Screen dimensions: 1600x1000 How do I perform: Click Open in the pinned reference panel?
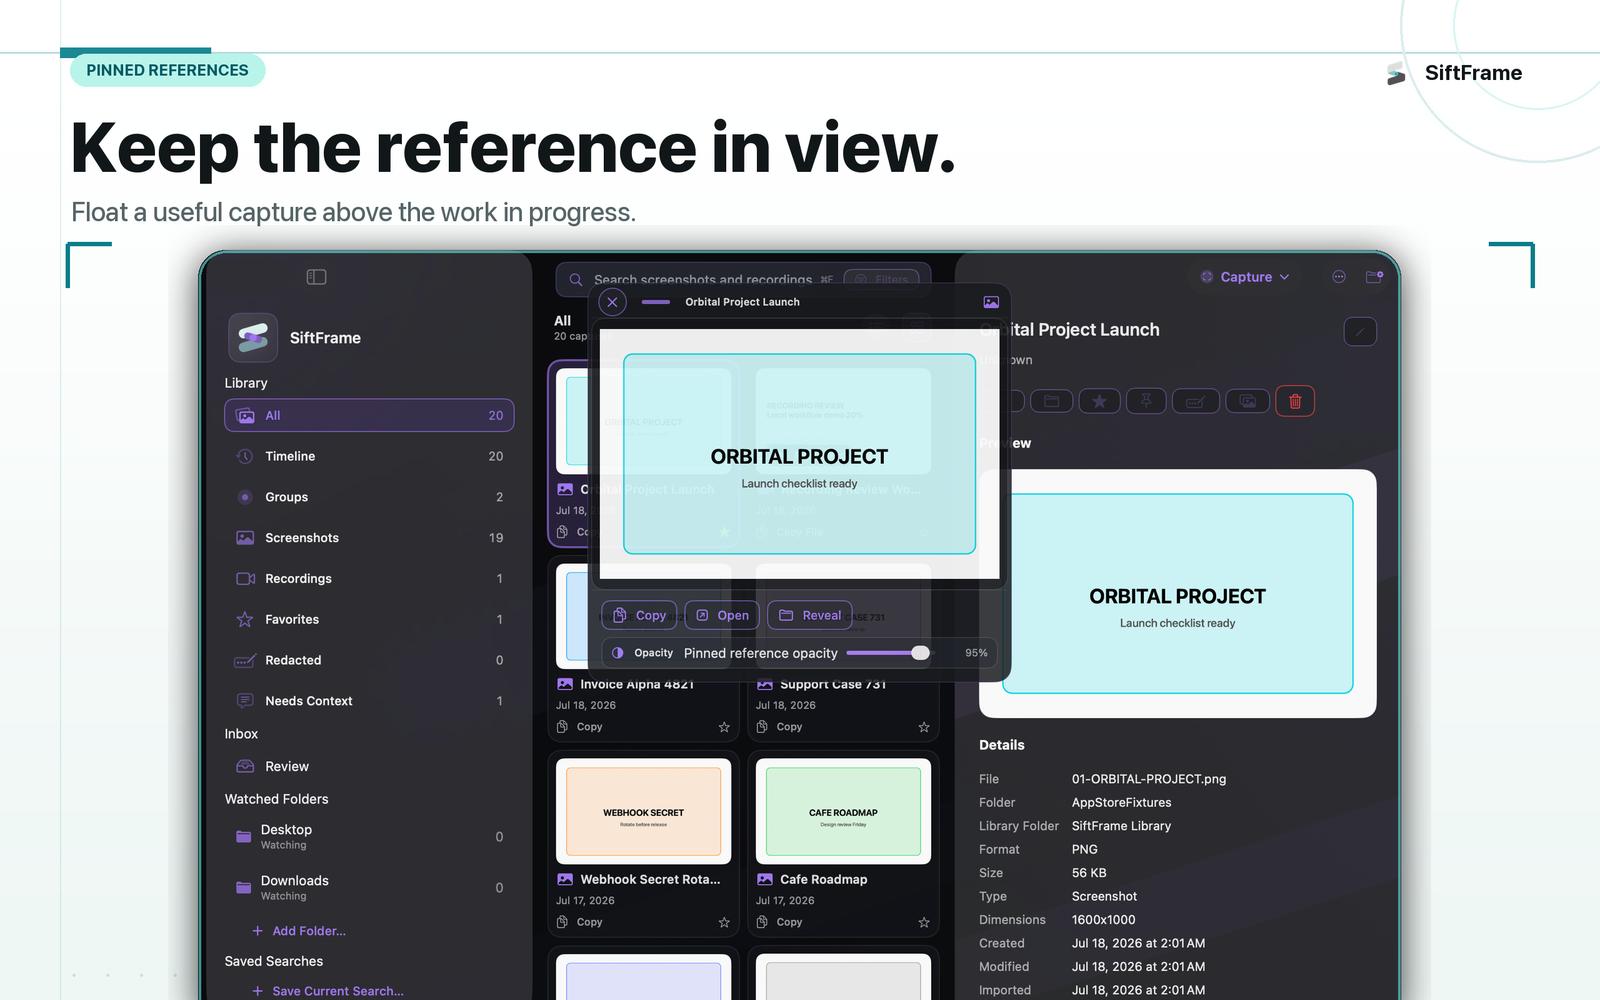pos(722,615)
